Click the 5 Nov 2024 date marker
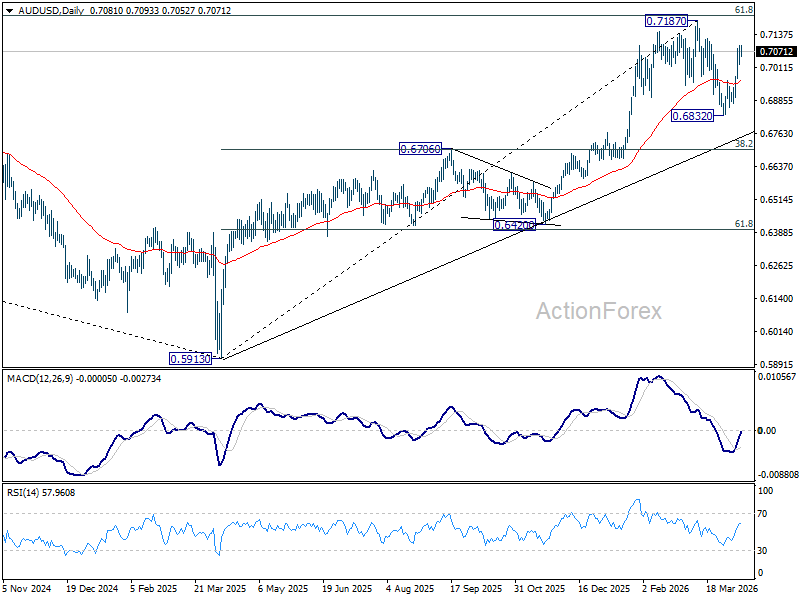Viewport: 800px width, 600px height. pos(27,588)
